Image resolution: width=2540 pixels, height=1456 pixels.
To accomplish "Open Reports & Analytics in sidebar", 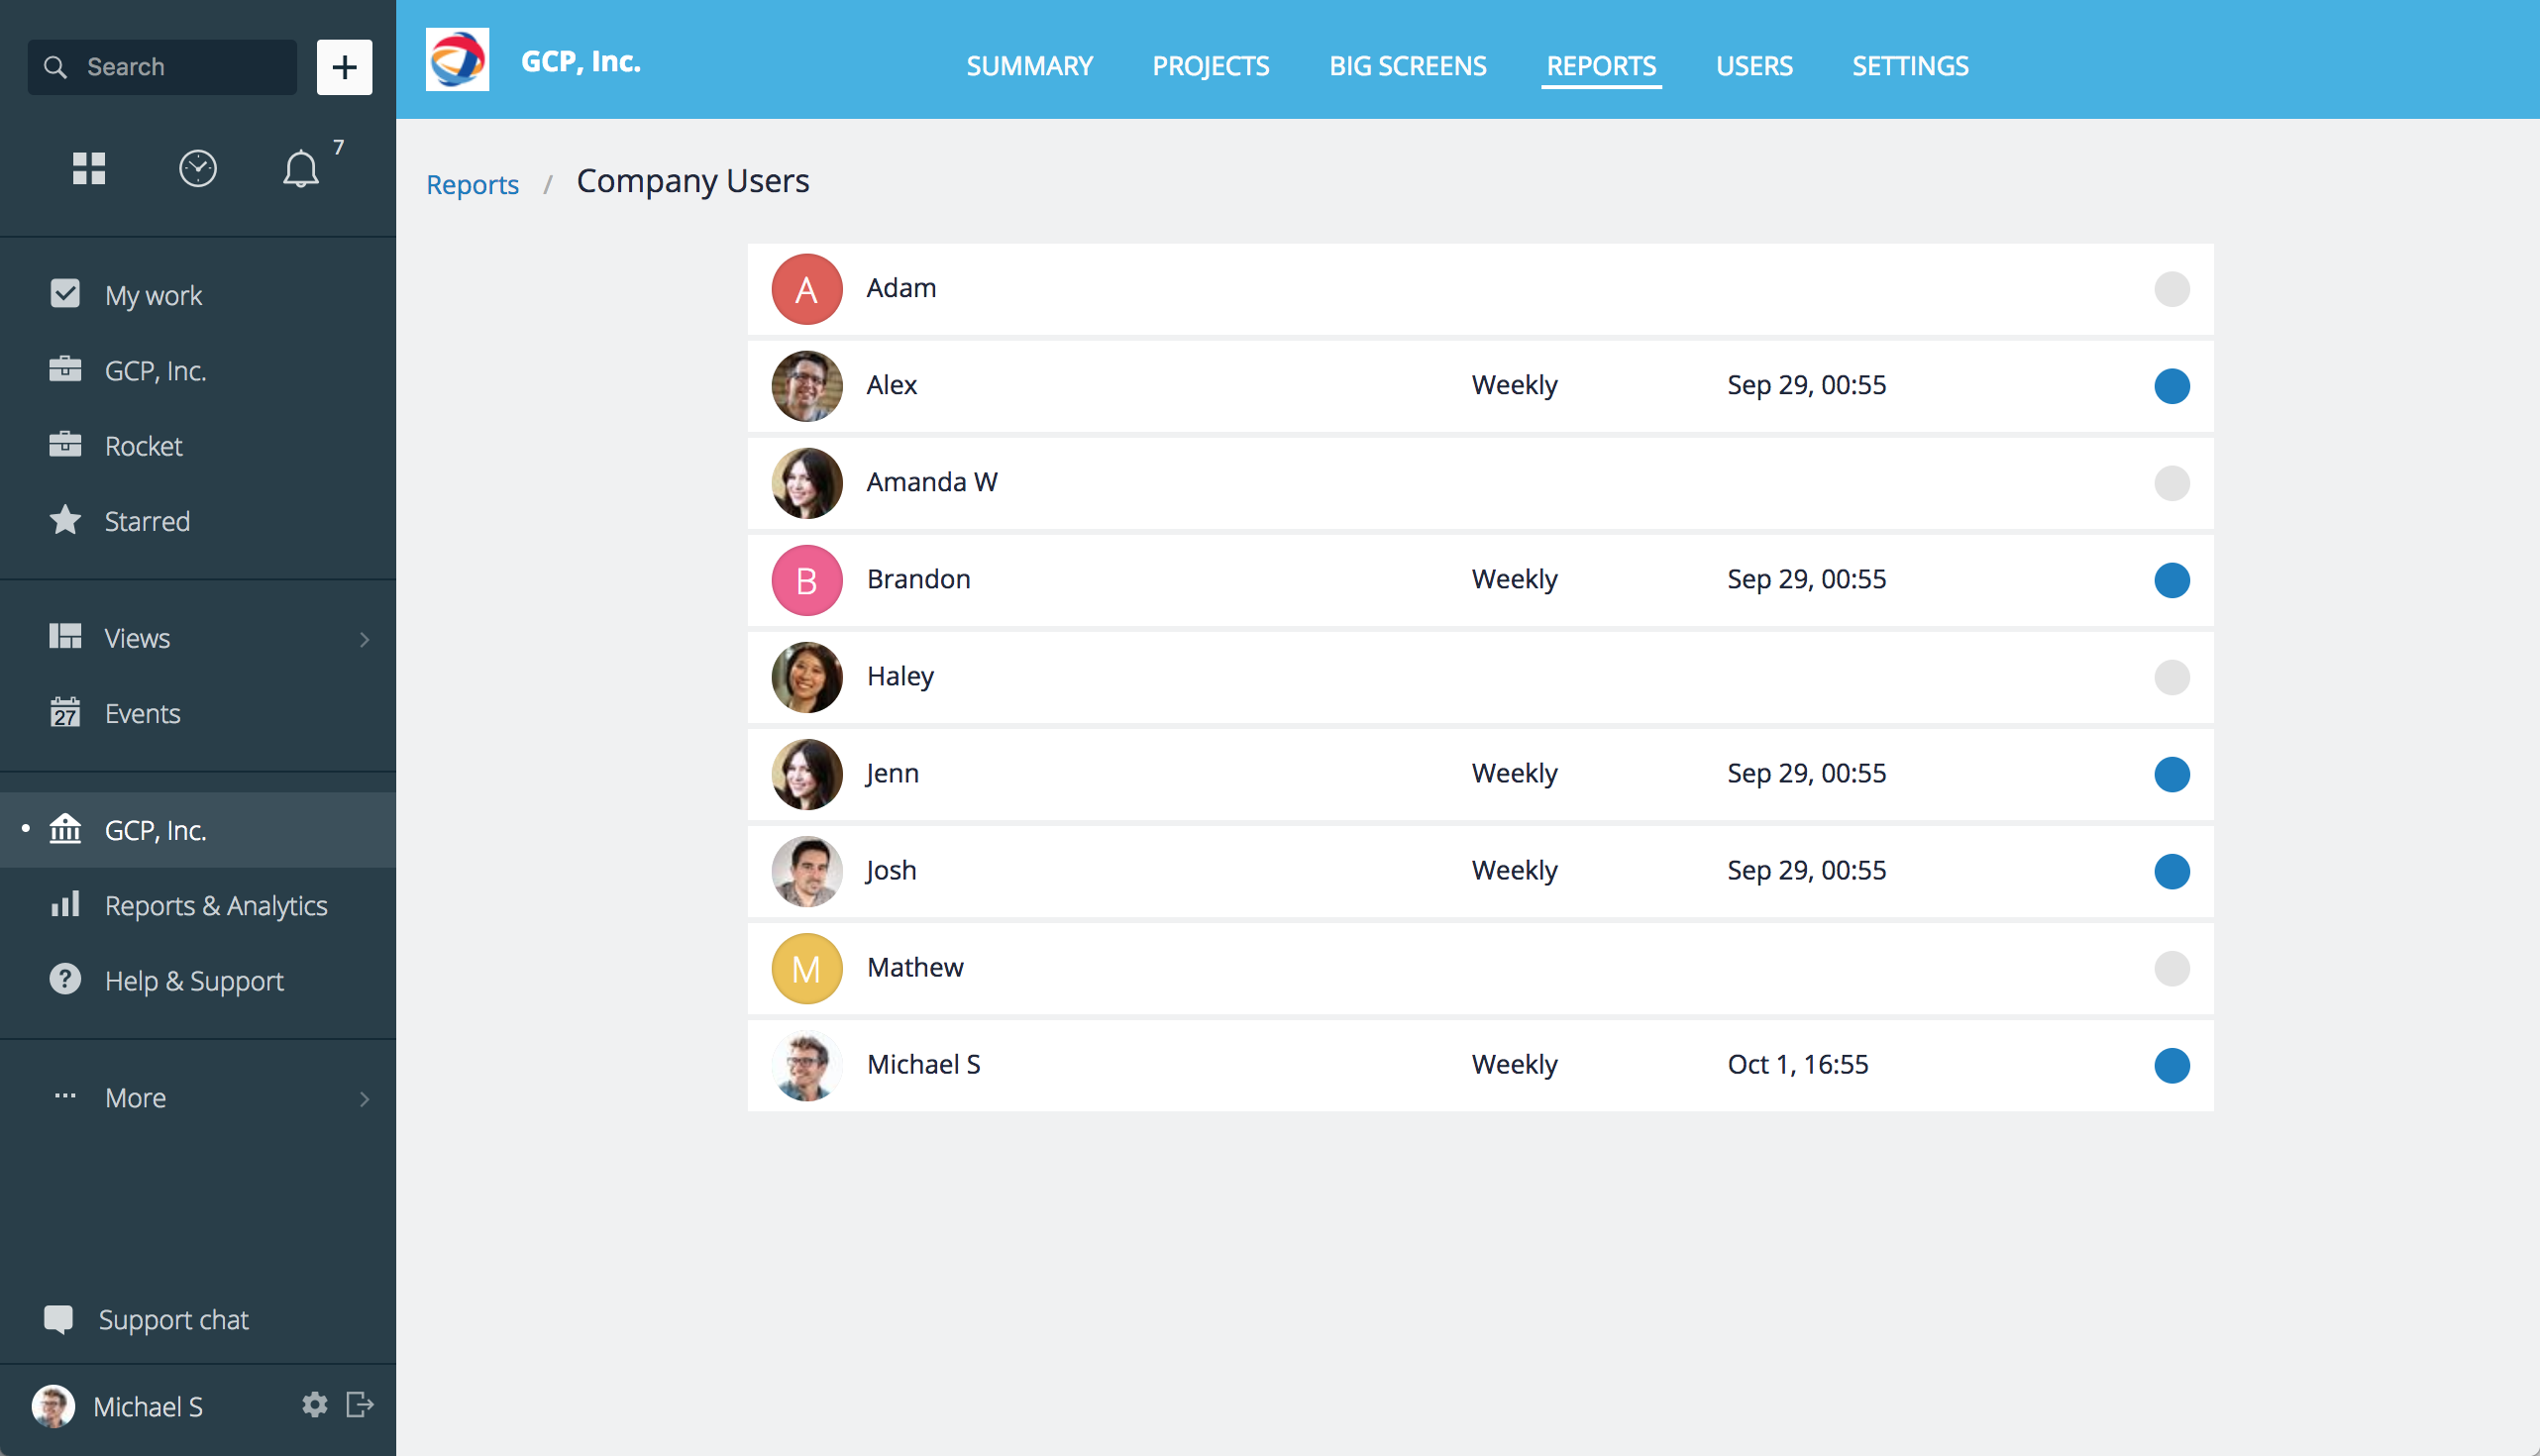I will point(198,905).
